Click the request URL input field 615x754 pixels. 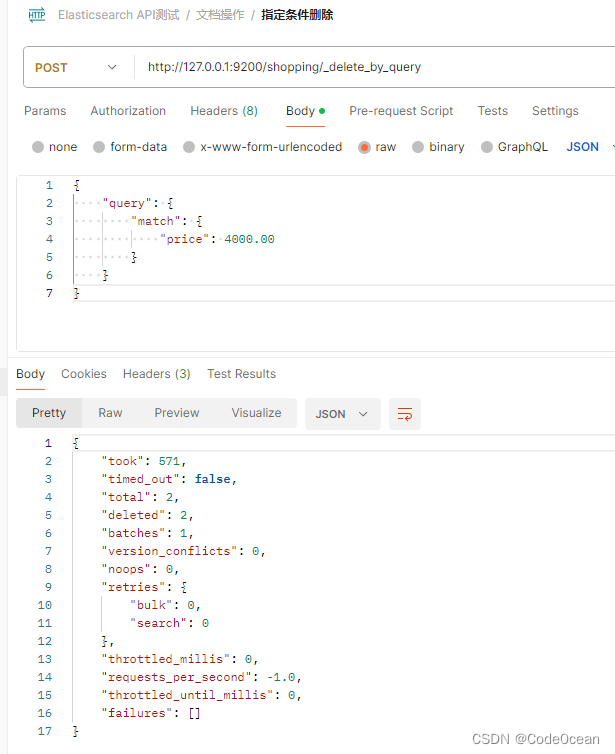click(x=375, y=67)
